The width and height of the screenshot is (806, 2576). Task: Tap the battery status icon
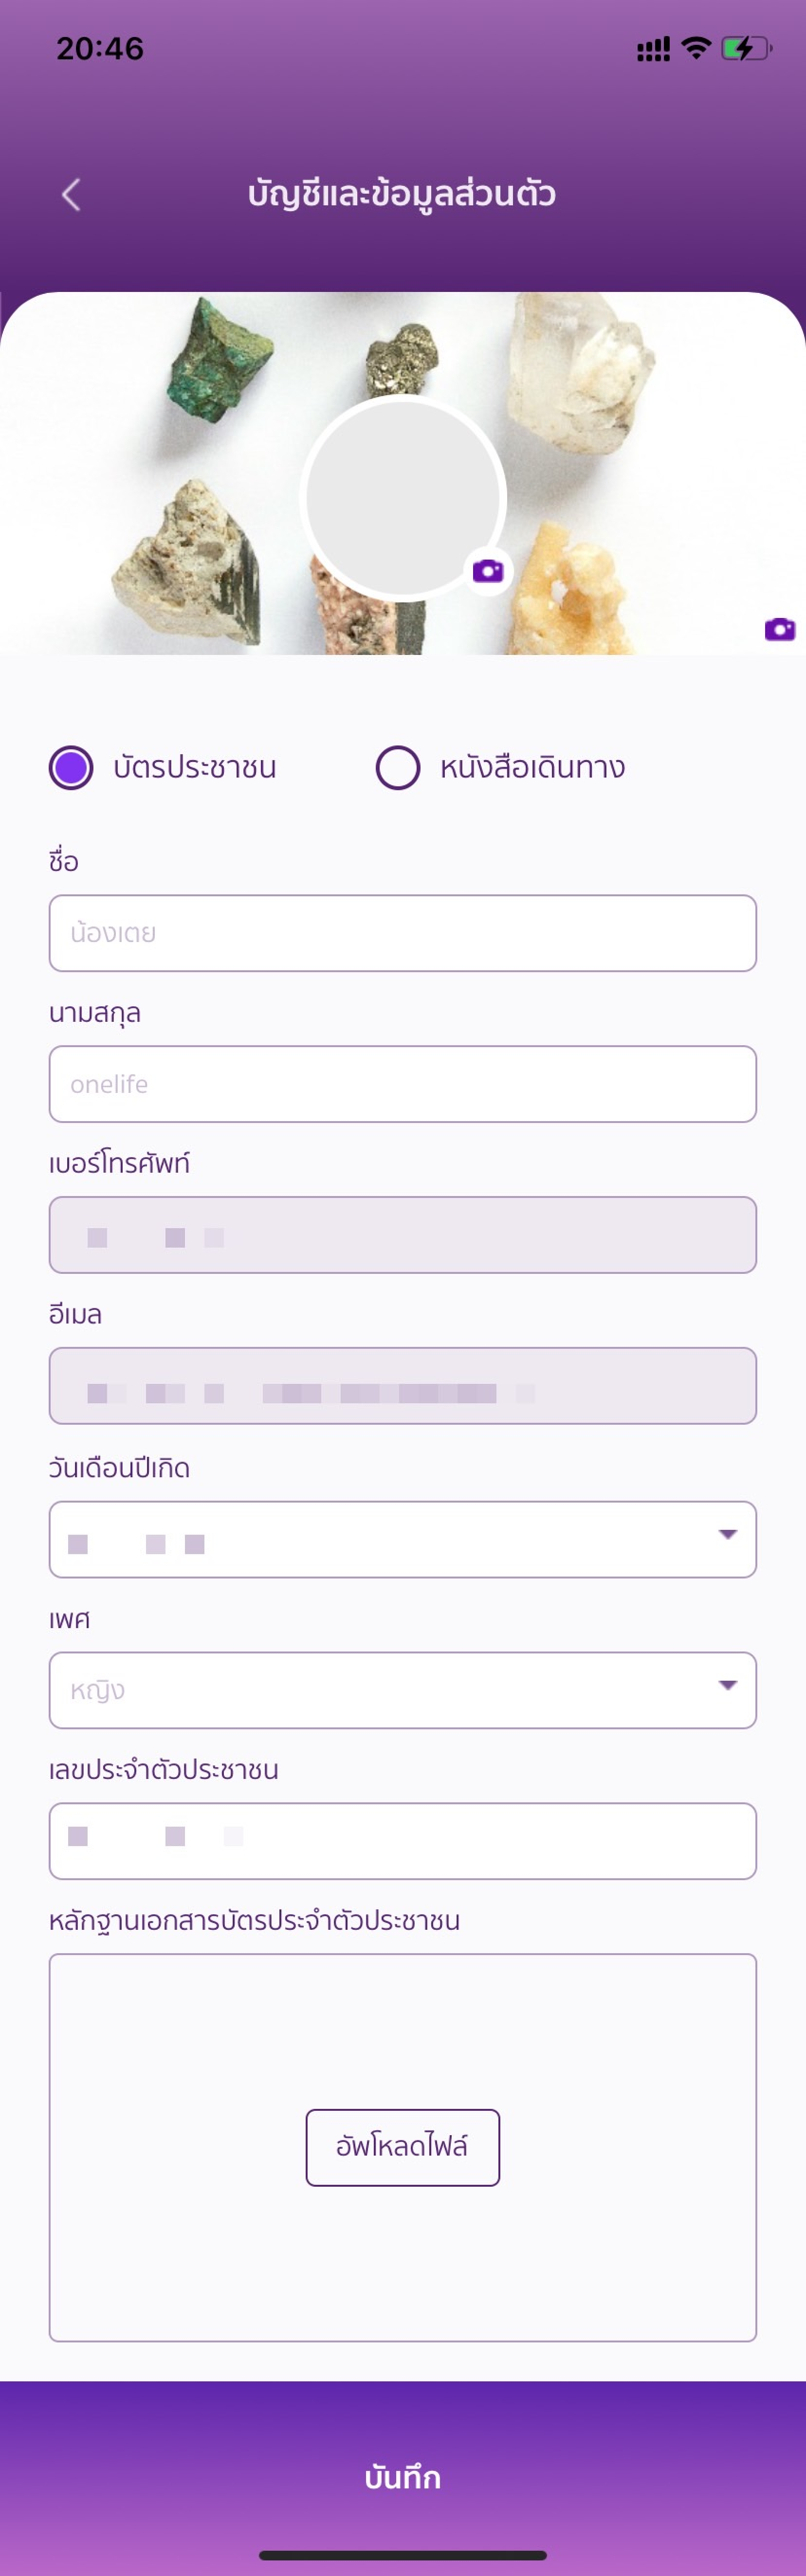[x=745, y=48]
